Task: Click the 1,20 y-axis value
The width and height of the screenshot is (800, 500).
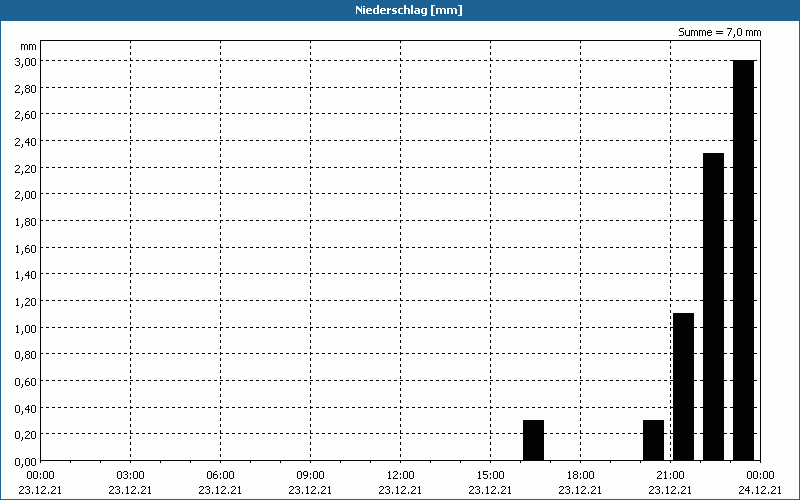Action: pyautogui.click(x=27, y=302)
